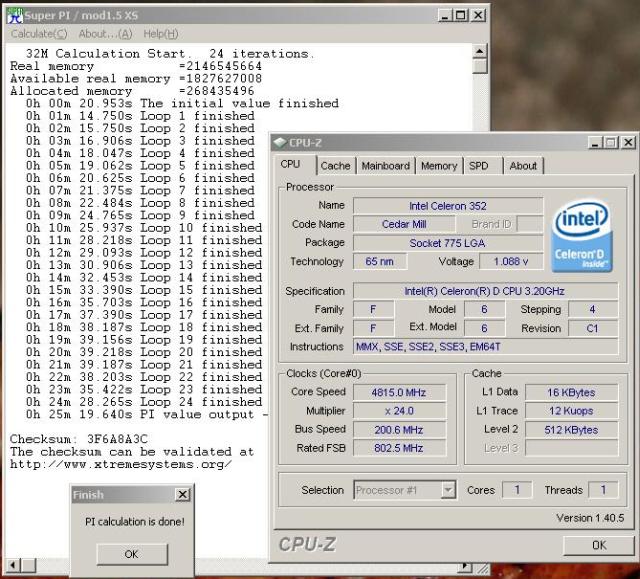Click the Multiplier value 'x 24.0'

399,411
